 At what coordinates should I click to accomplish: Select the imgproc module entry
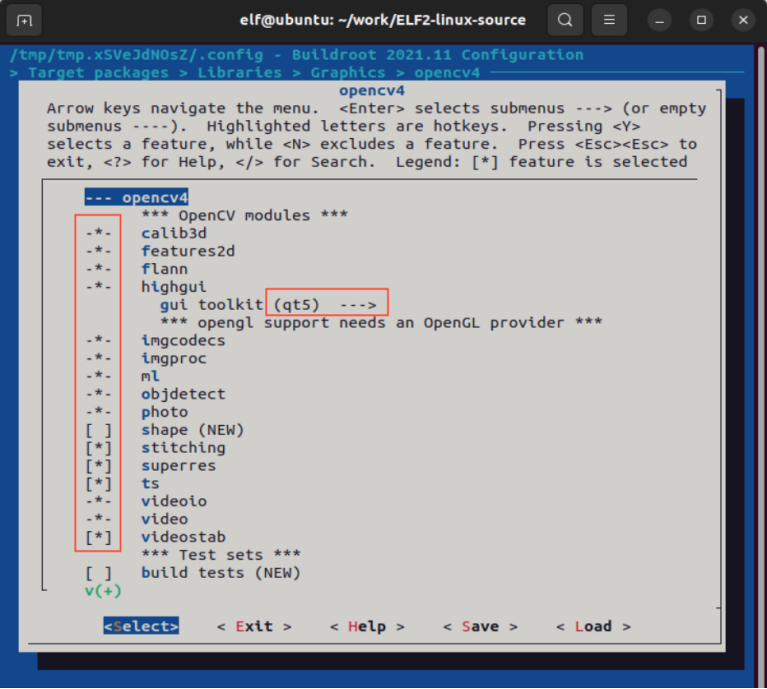click(x=146, y=359)
